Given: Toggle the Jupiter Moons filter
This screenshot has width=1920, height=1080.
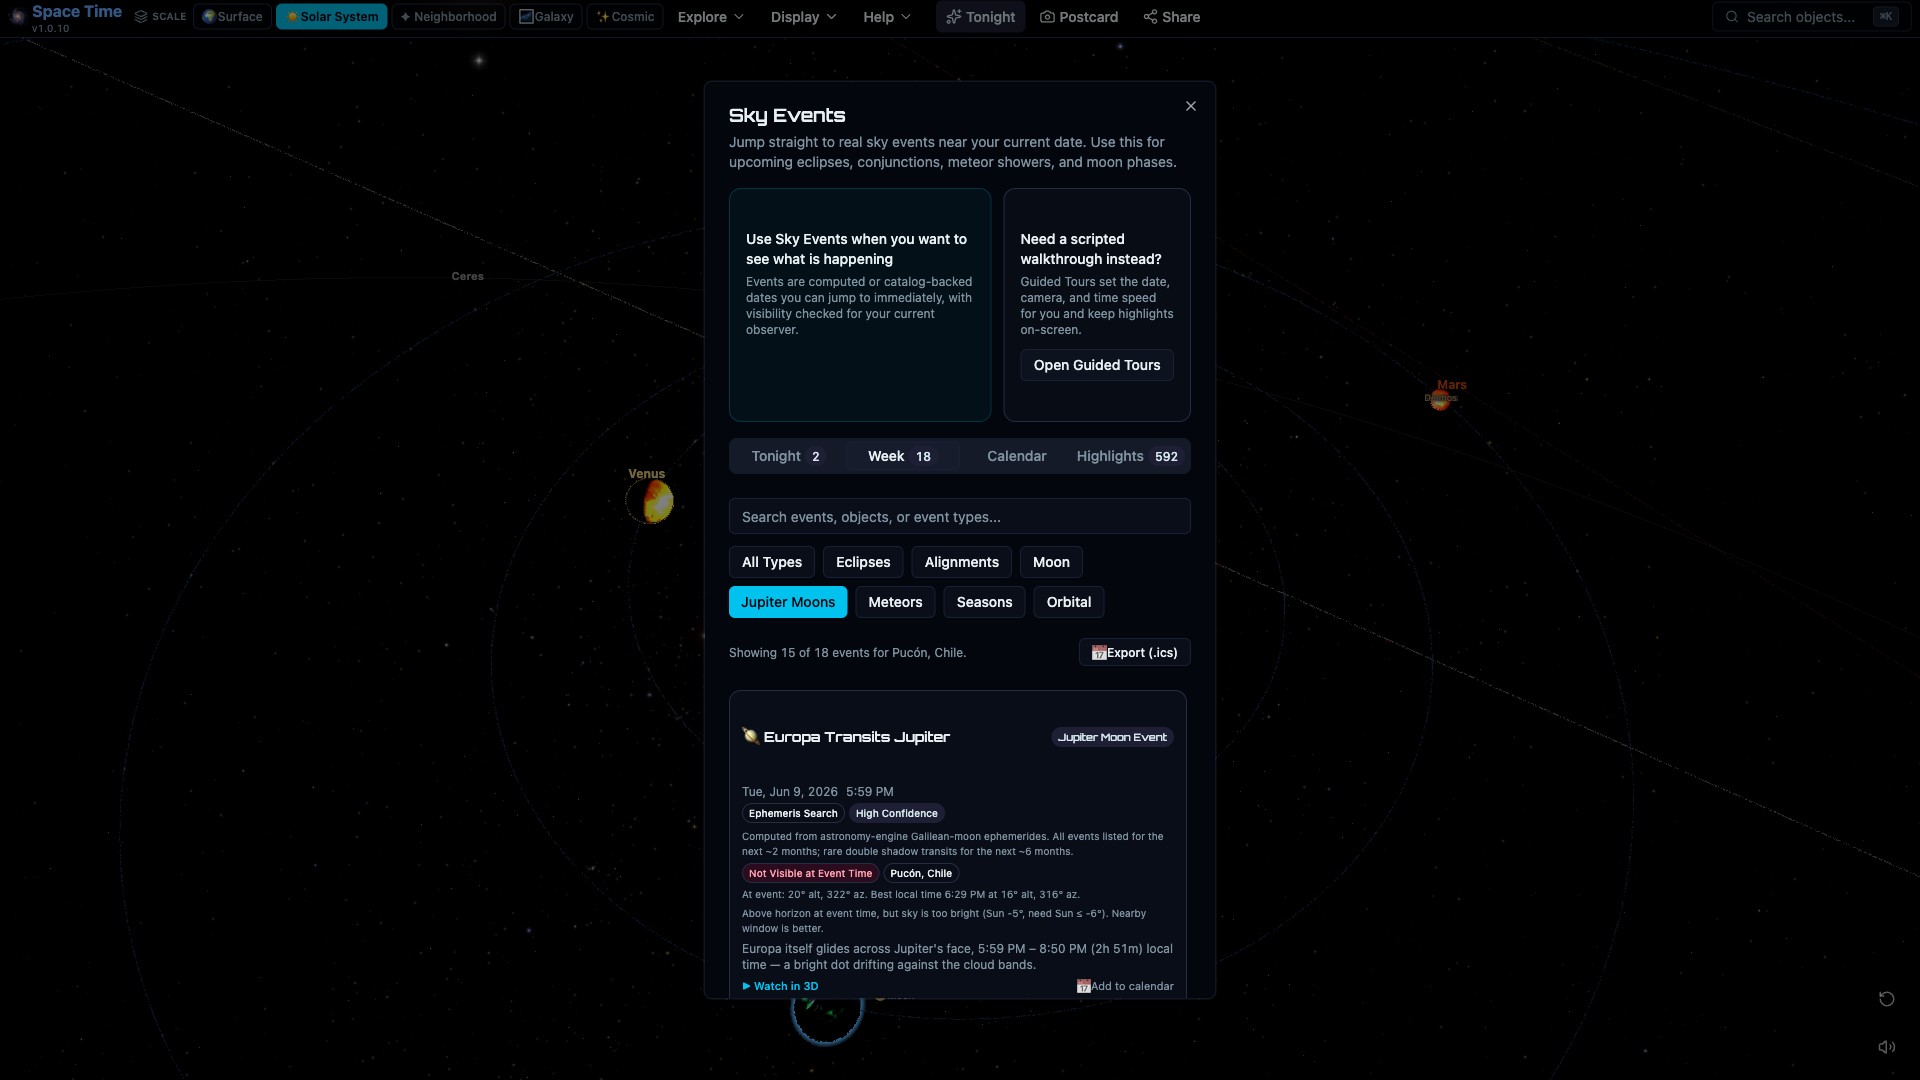Looking at the screenshot, I should pyautogui.click(x=788, y=602).
